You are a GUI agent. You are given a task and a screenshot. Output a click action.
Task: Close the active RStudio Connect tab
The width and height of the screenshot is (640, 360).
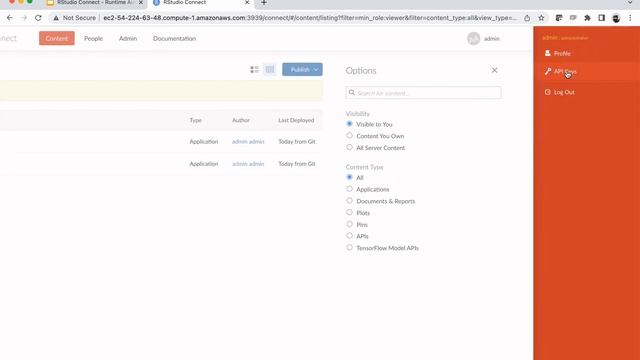(247, 3)
